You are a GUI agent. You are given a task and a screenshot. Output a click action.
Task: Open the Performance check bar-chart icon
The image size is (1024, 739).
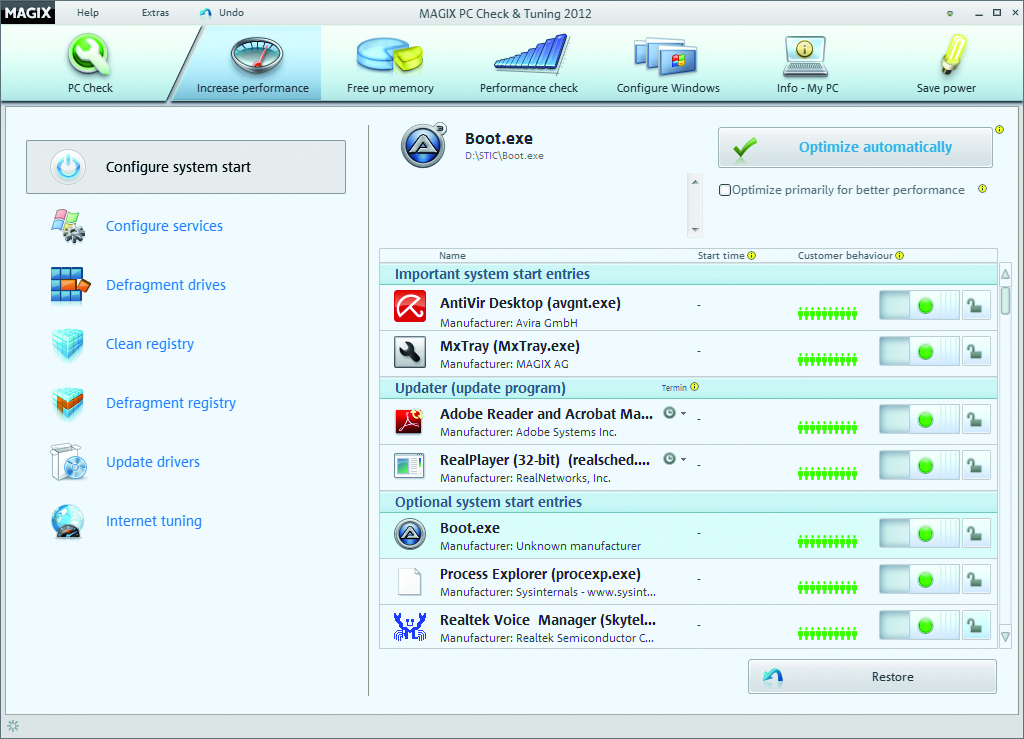tap(532, 54)
